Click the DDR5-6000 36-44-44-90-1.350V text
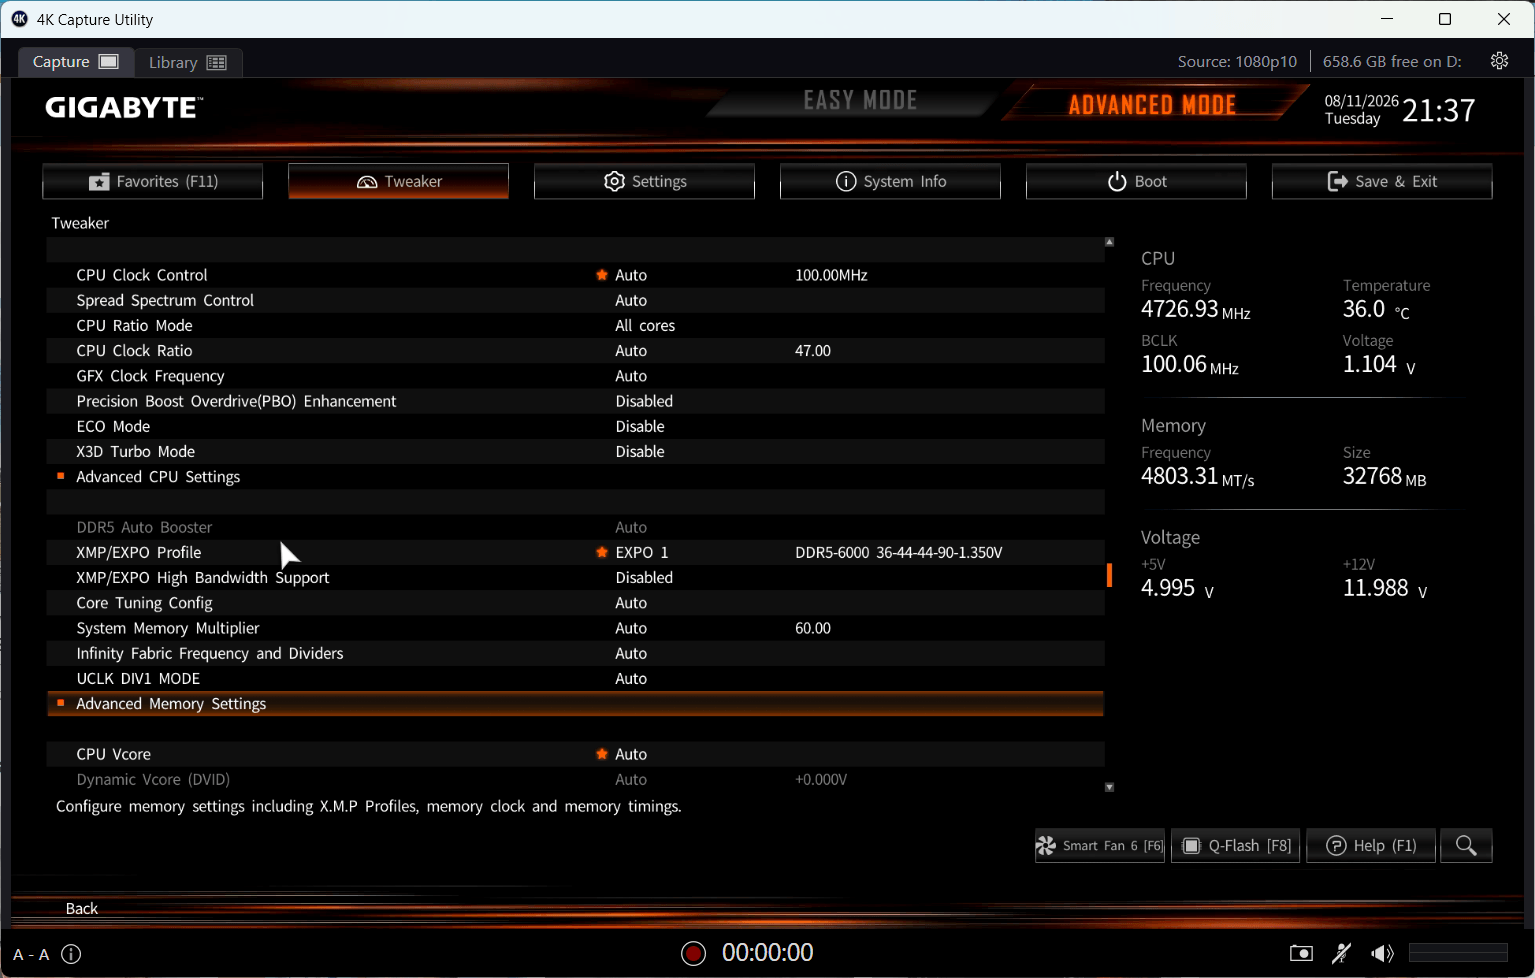The height and width of the screenshot is (978, 1535). point(899,552)
